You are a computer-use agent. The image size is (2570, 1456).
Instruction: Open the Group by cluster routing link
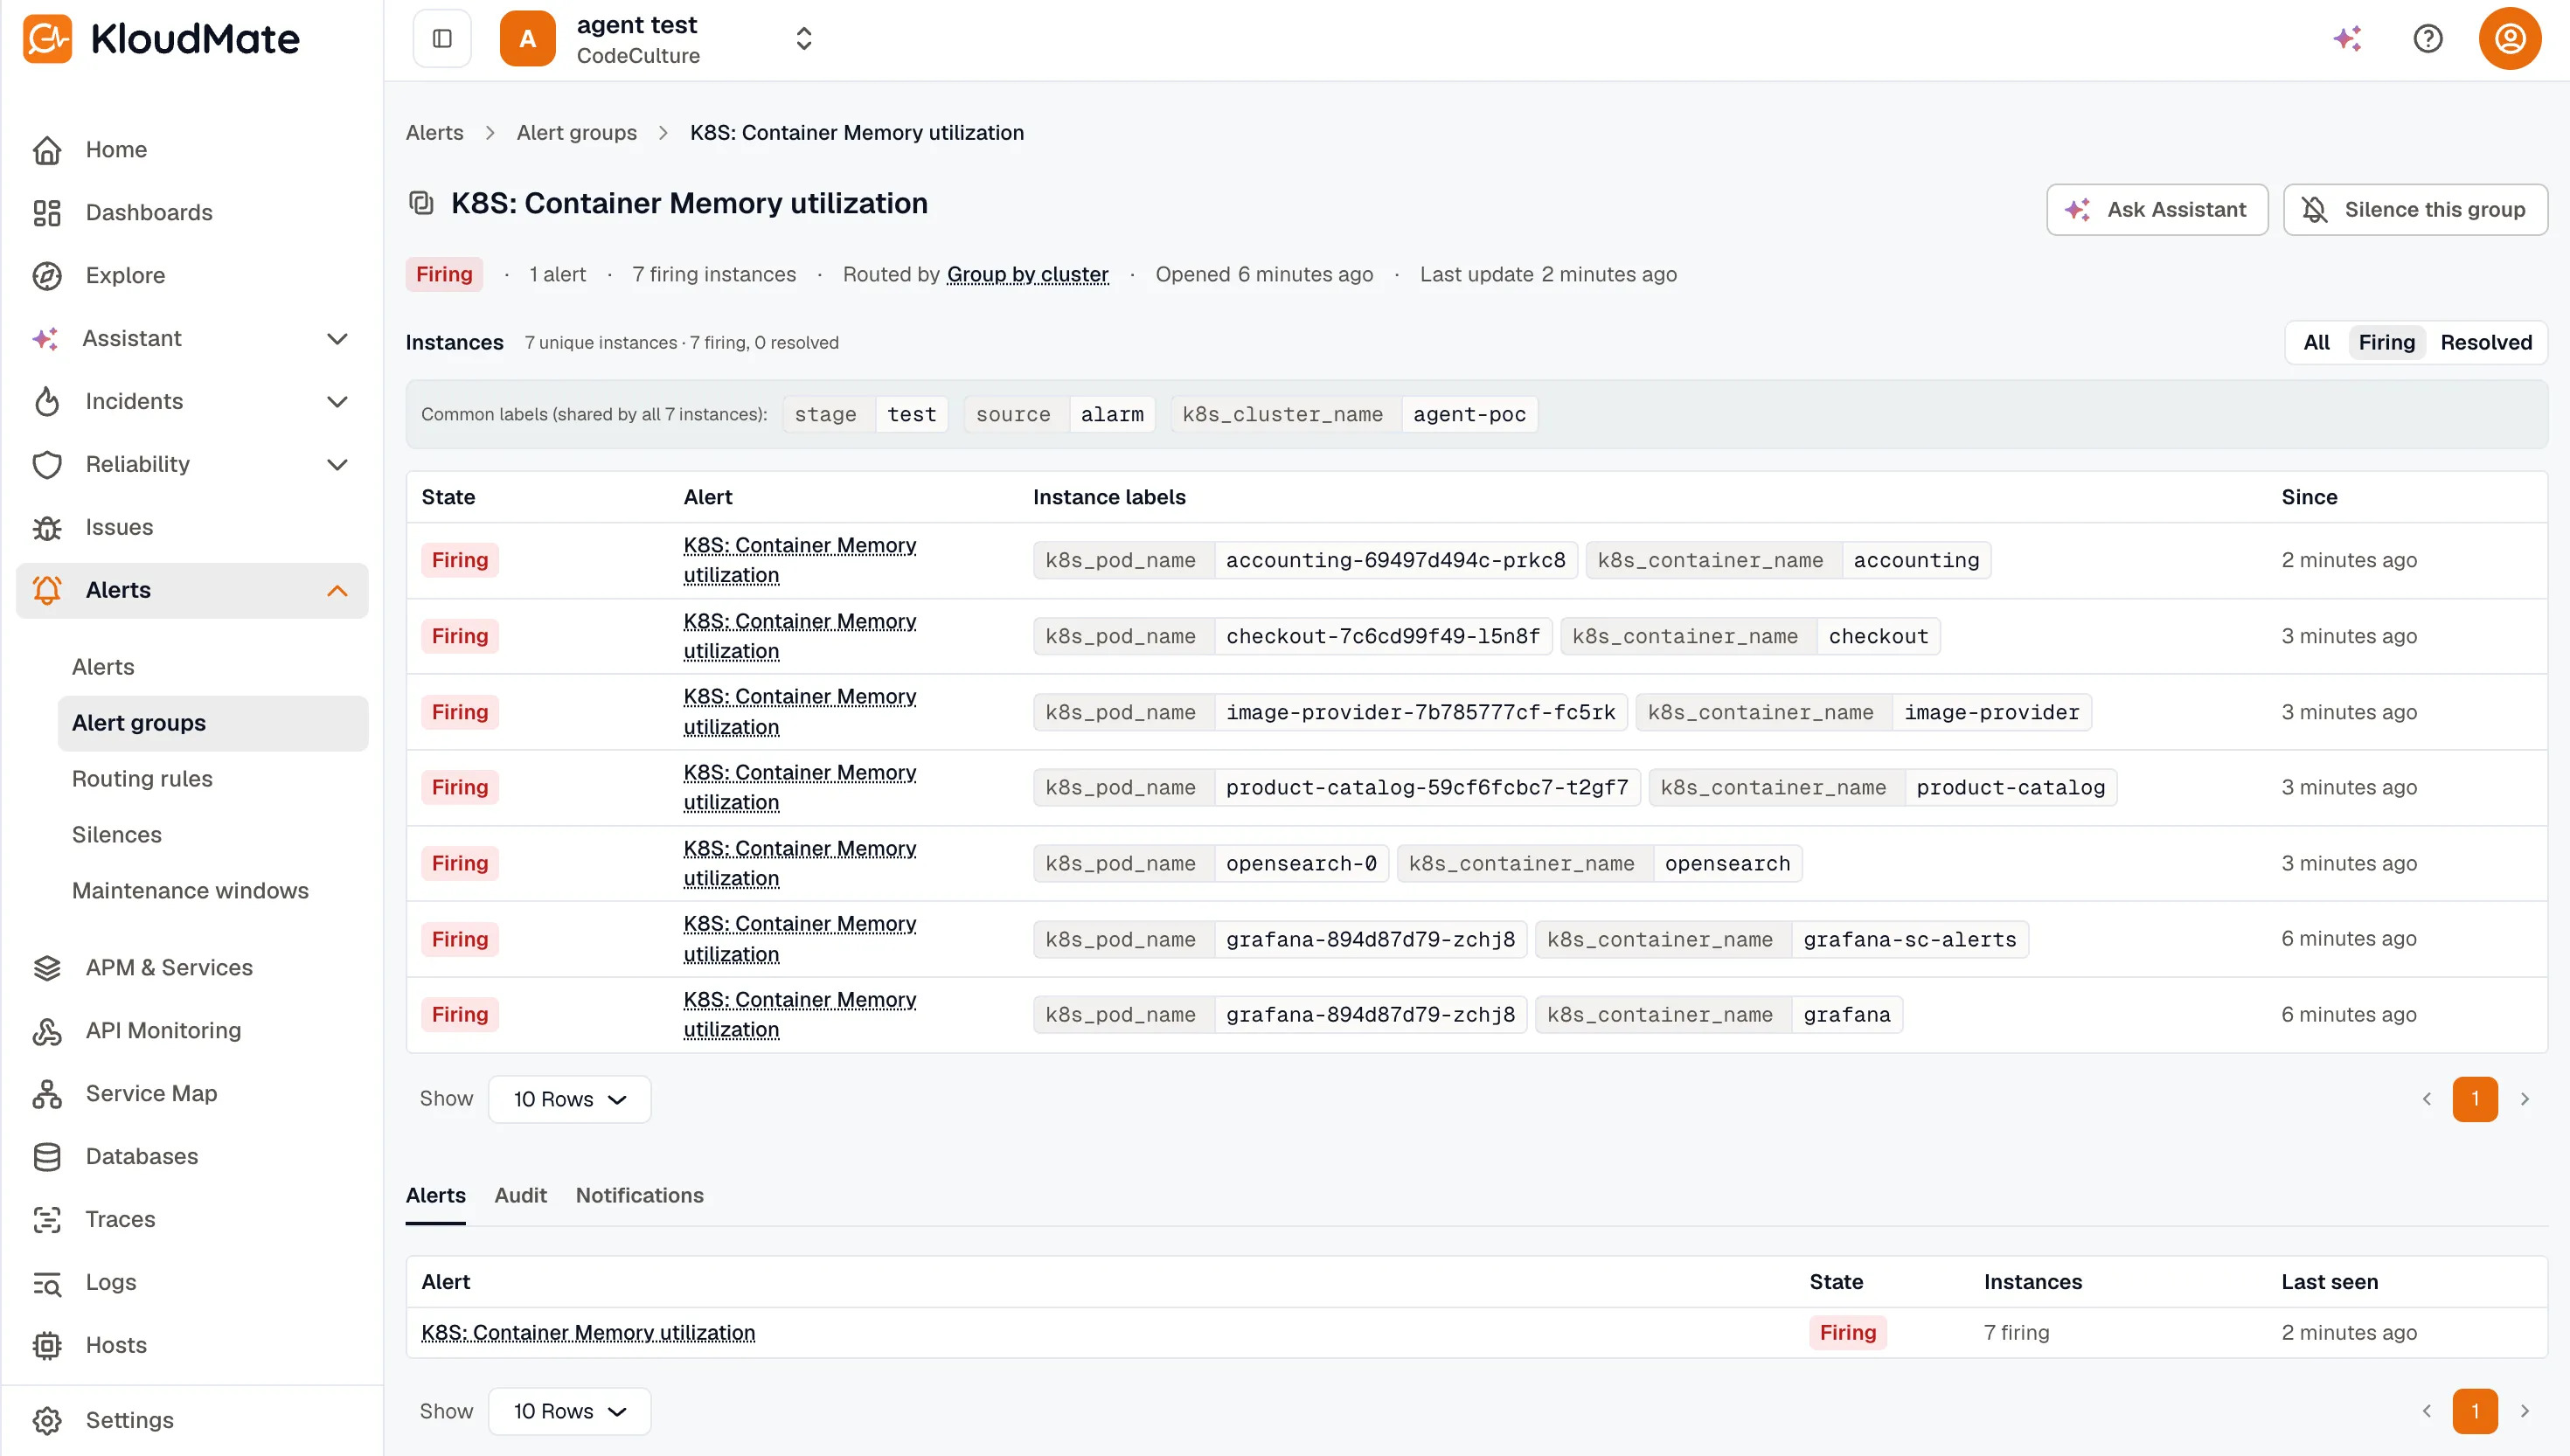(x=1027, y=274)
